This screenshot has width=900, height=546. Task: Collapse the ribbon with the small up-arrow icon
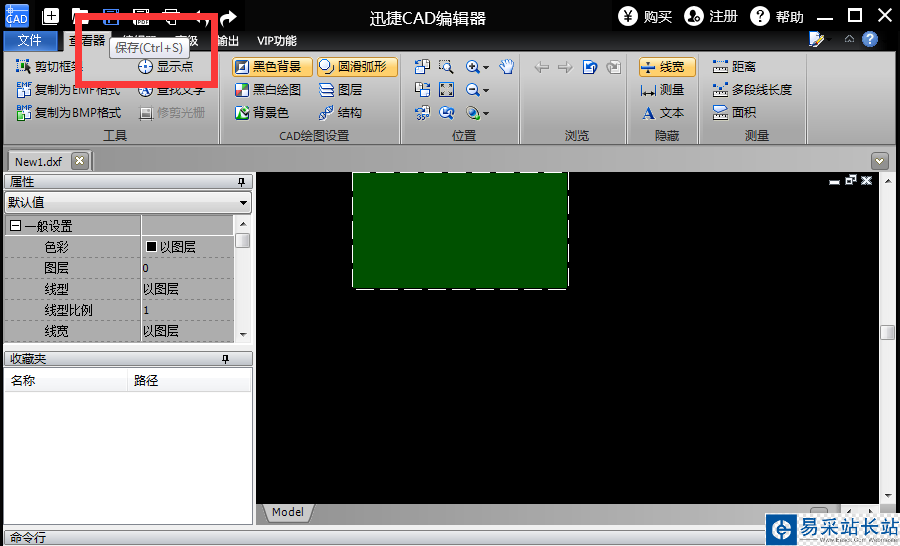[x=849, y=39]
